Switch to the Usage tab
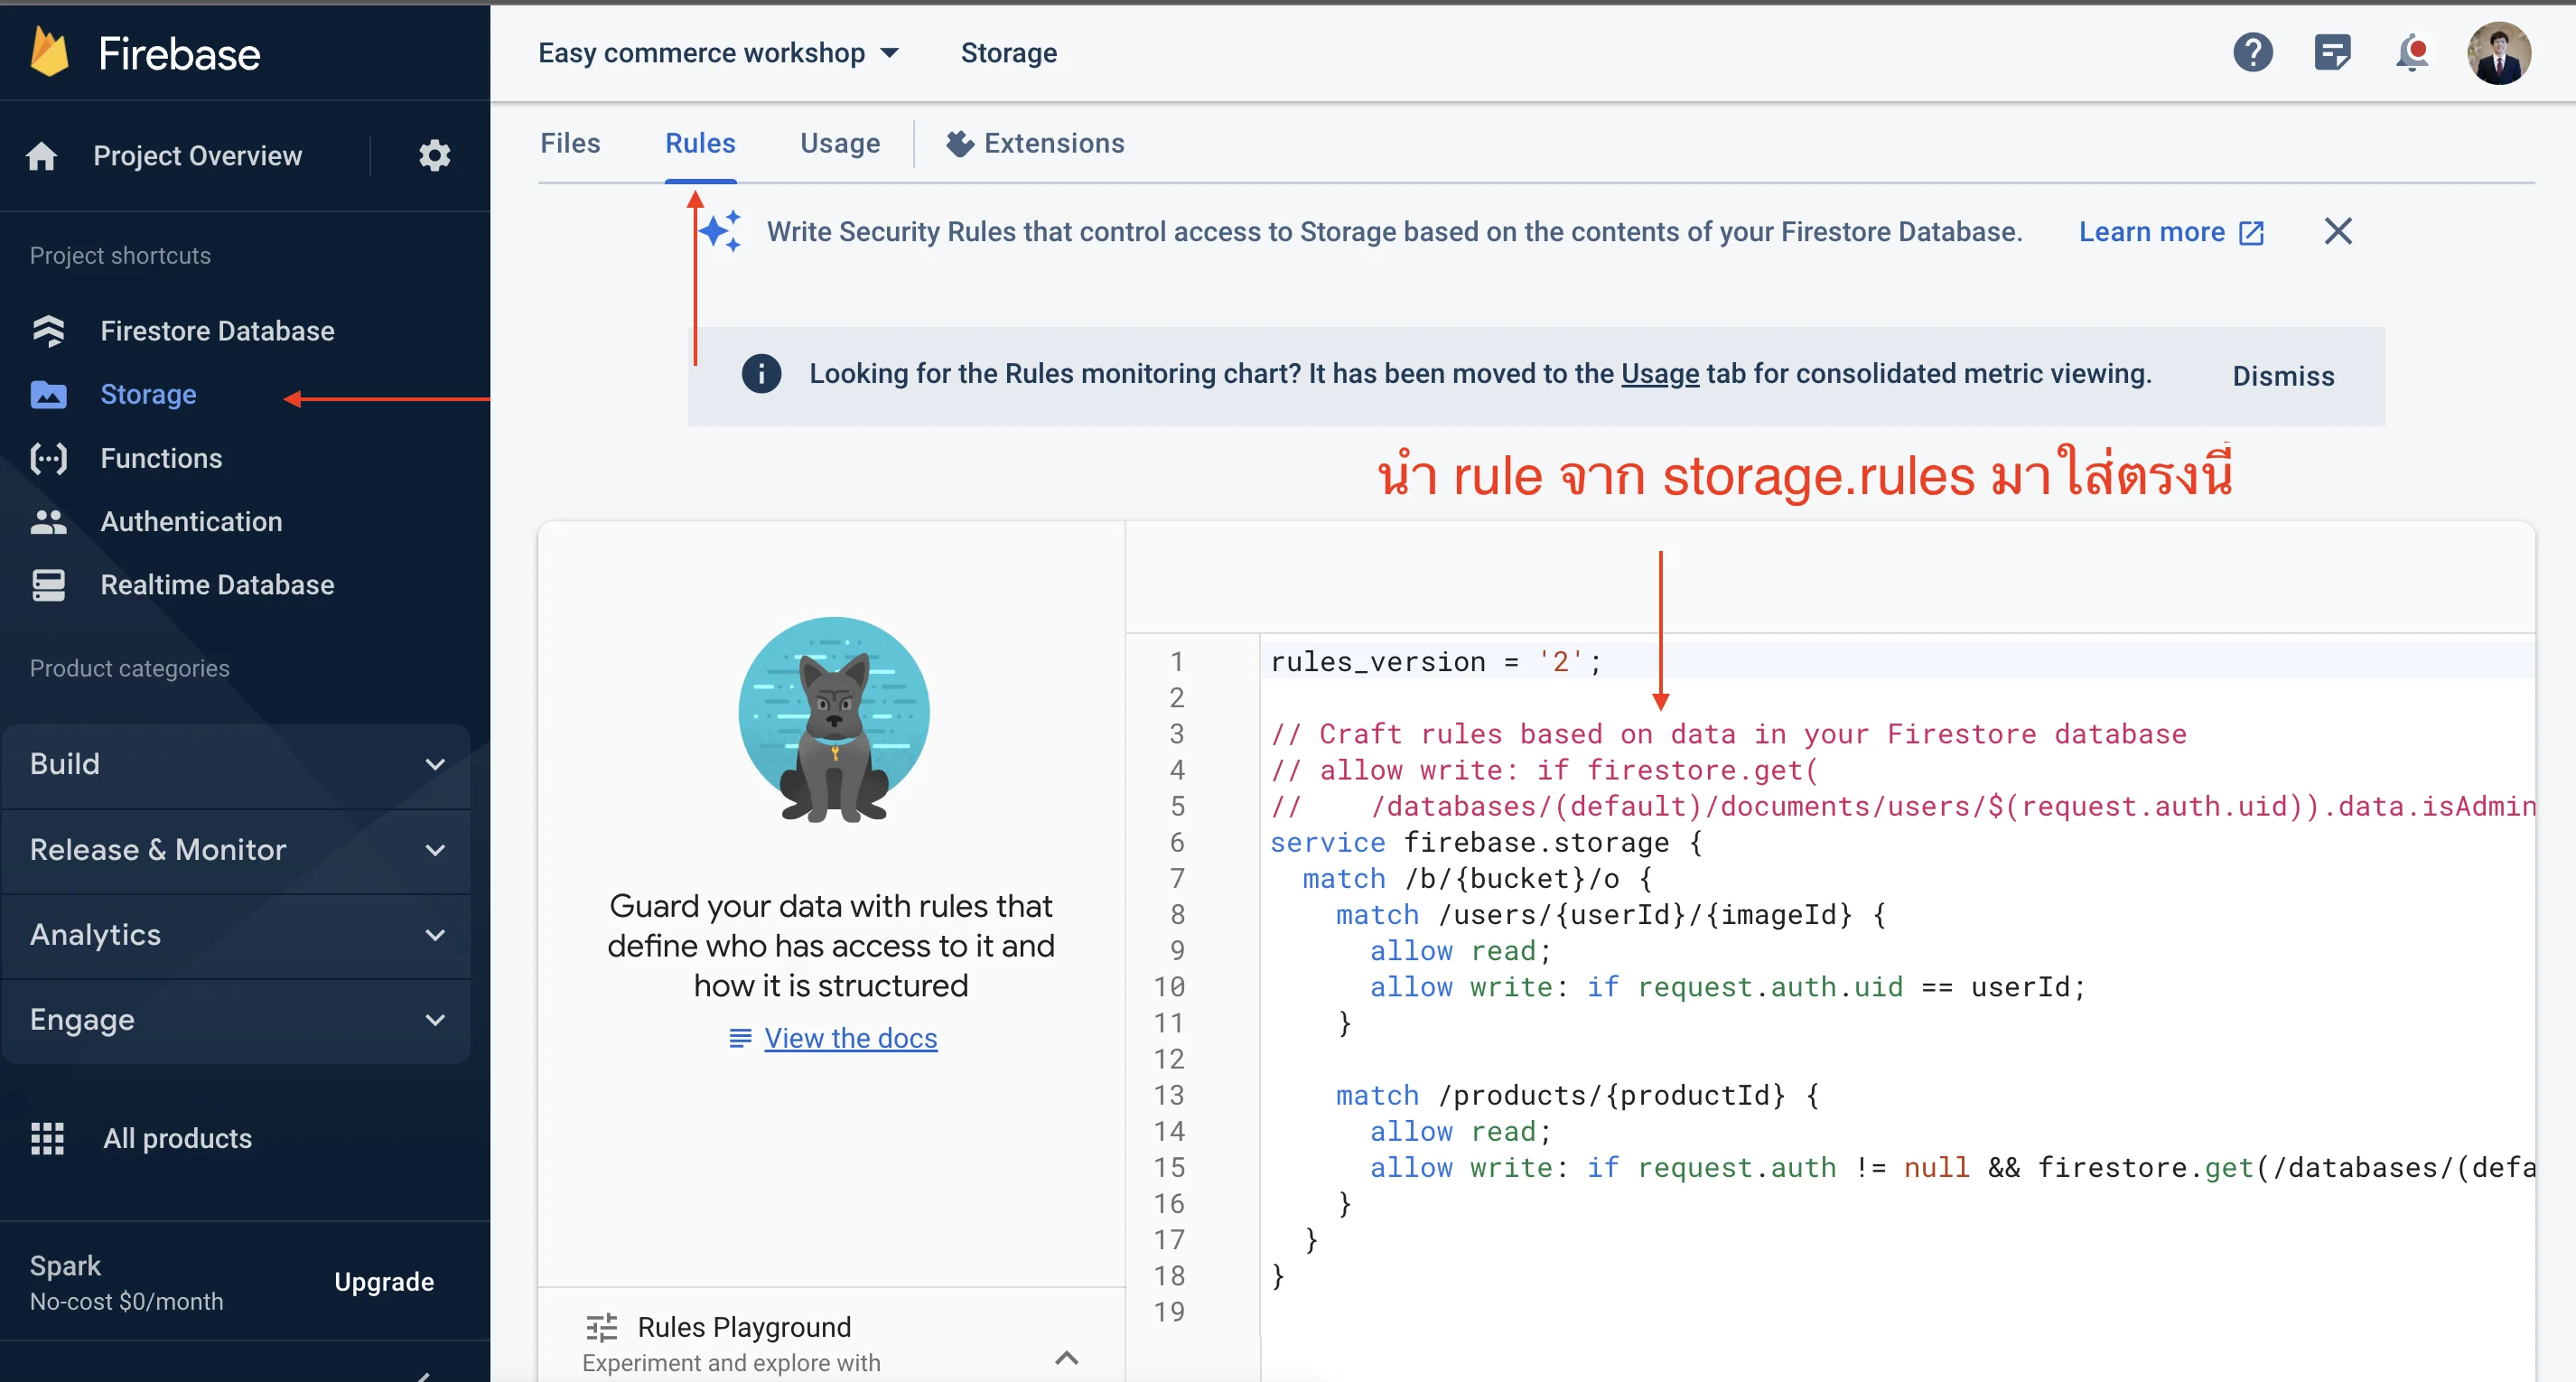 [840, 143]
